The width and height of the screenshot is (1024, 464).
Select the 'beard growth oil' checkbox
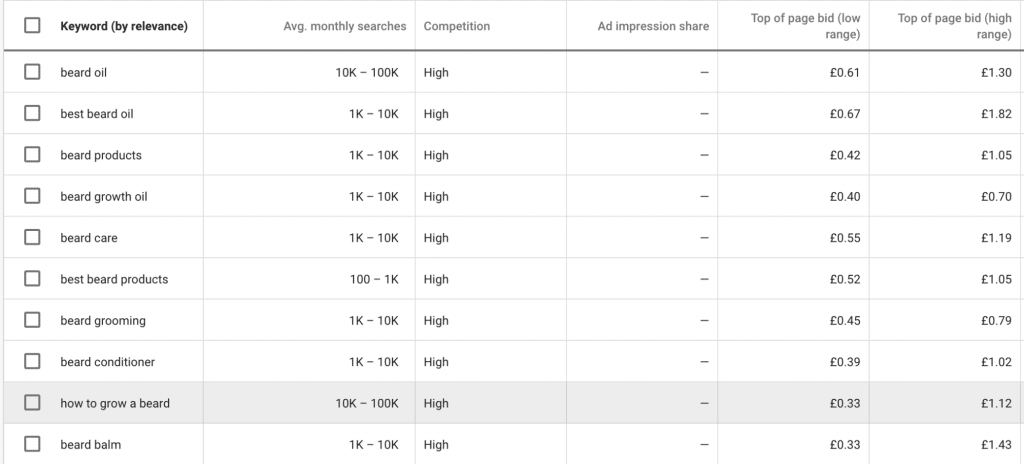pyautogui.click(x=32, y=197)
